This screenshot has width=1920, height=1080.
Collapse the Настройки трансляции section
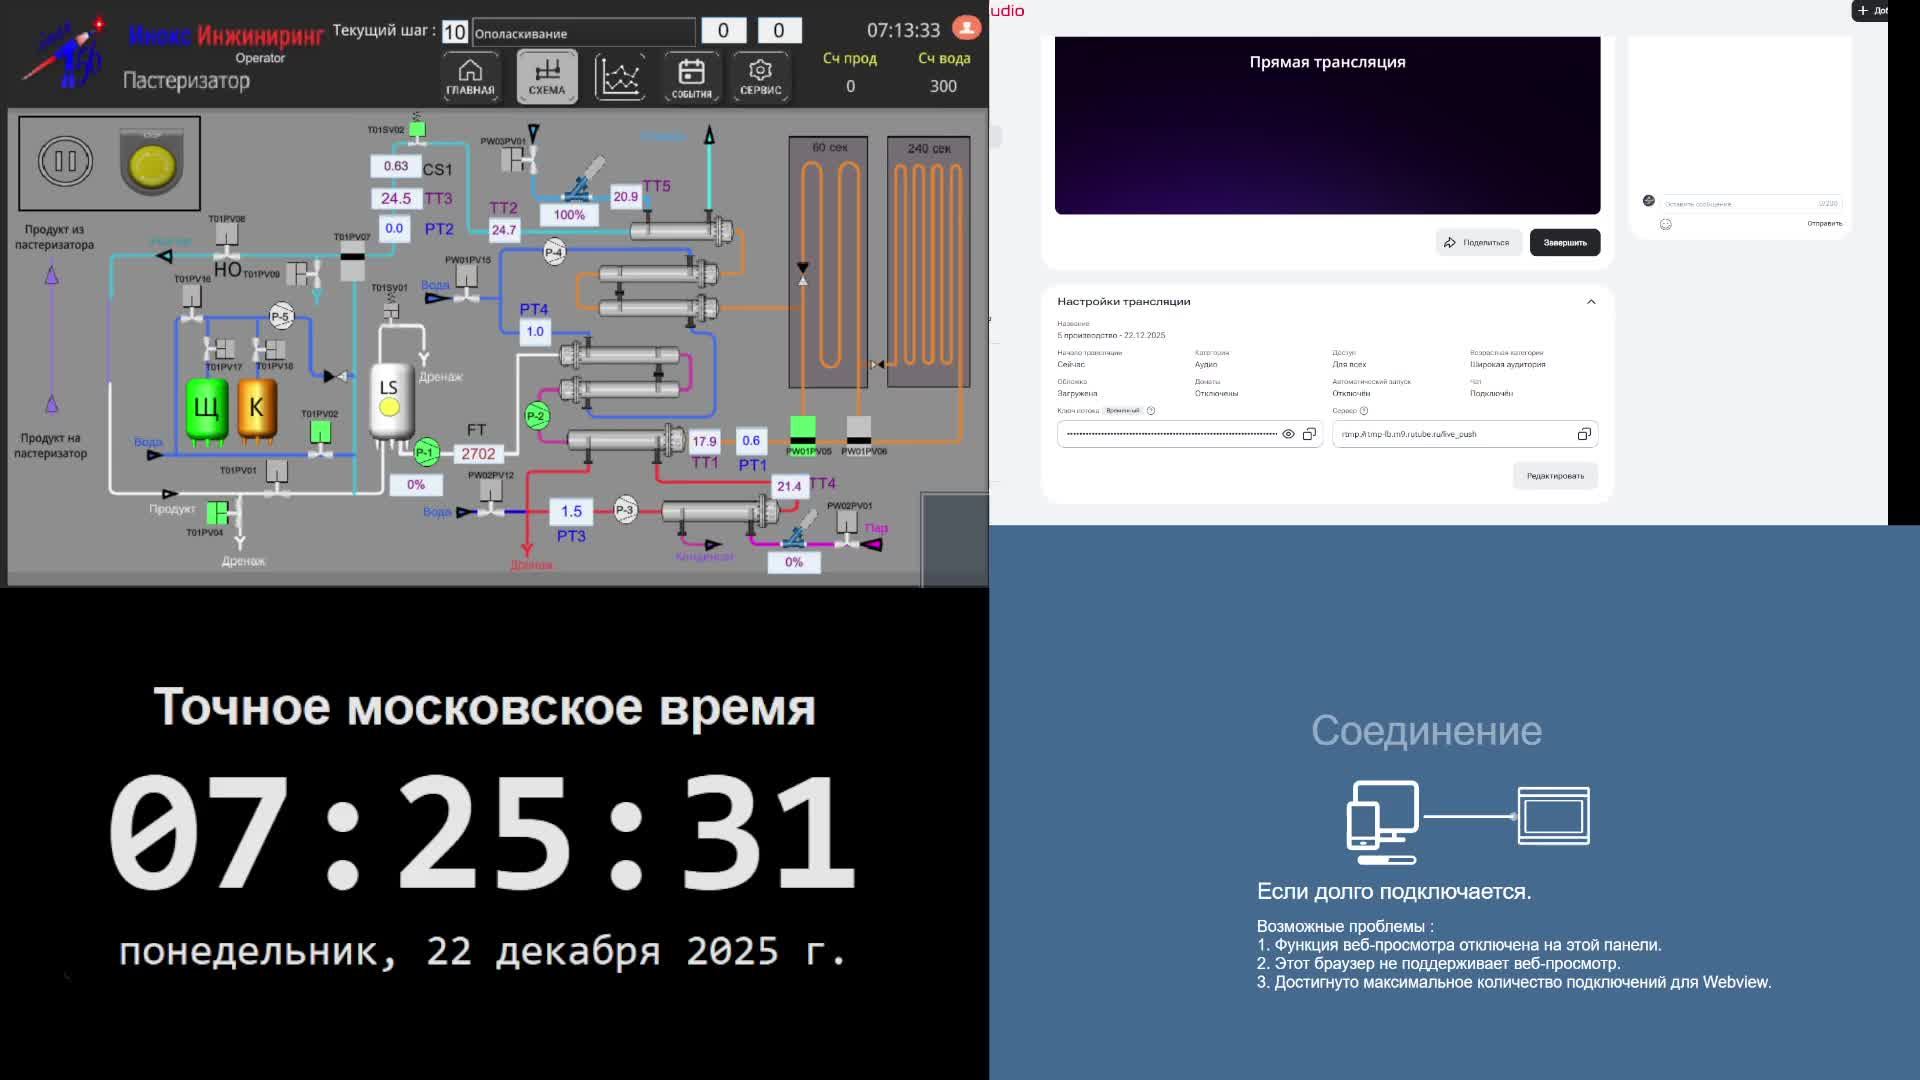click(x=1591, y=301)
